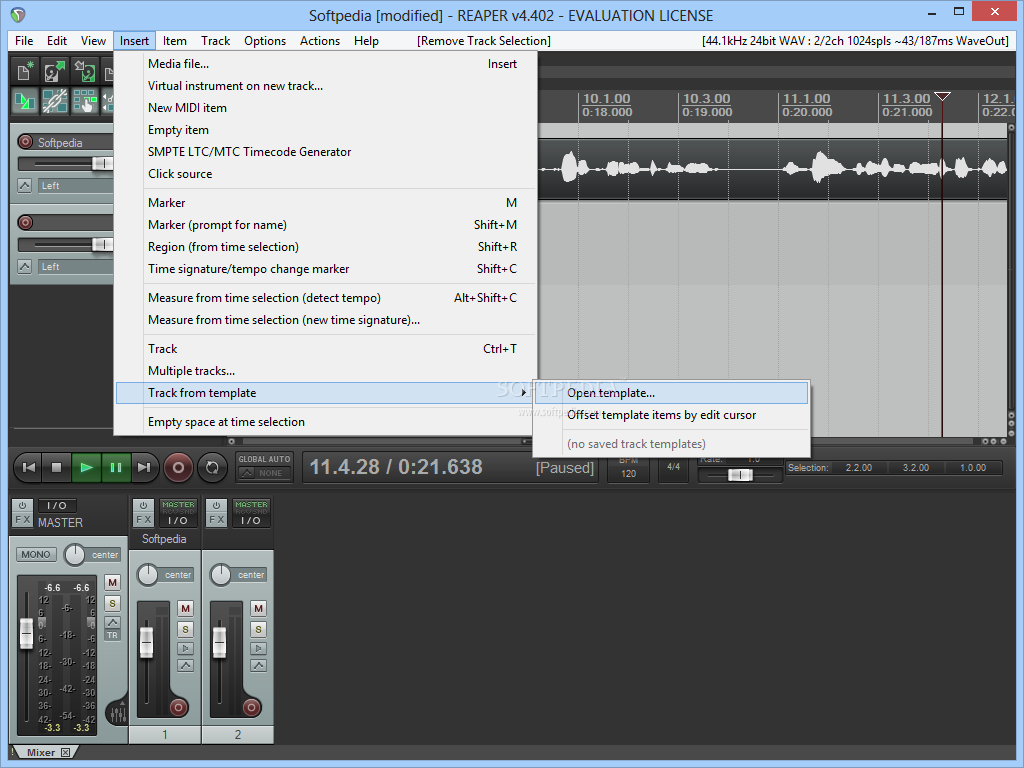1024x768 pixels.
Task: Click the transport Record button
Action: click(178, 467)
